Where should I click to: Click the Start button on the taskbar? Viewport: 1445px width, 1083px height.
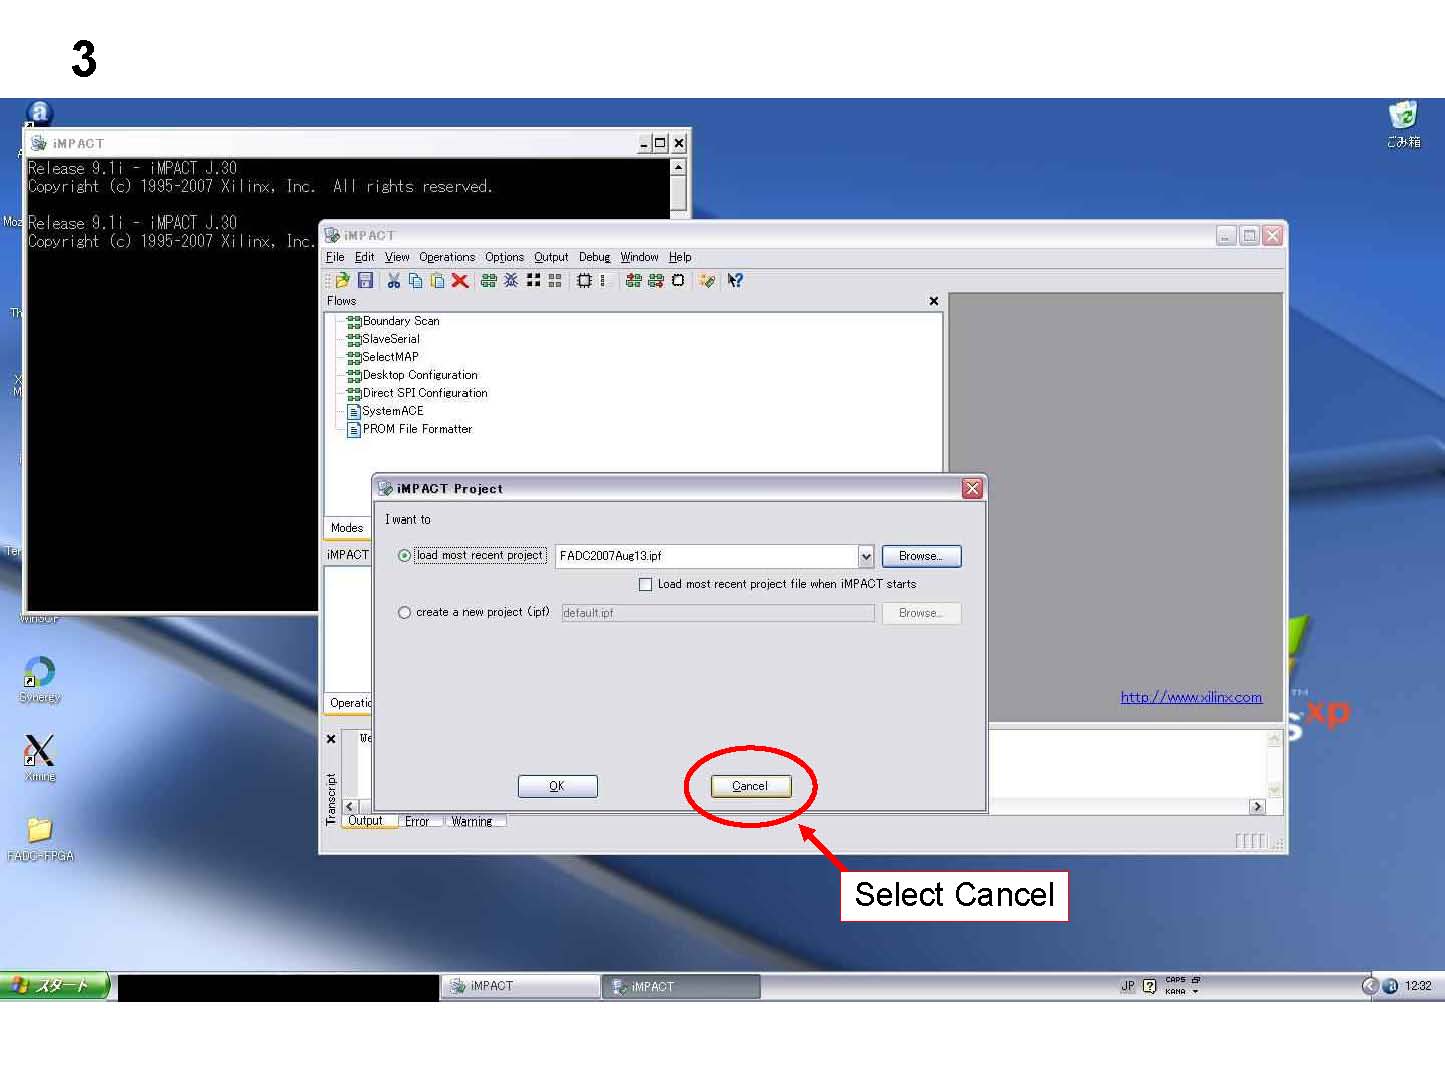[55, 986]
